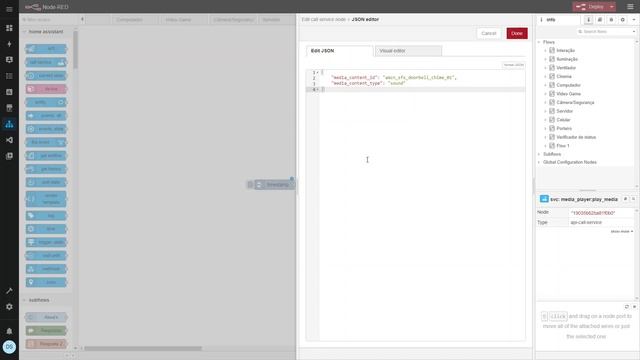Select the Node-RED sitemap sidebar icon
This screenshot has height=360, width=640.
tap(9, 124)
